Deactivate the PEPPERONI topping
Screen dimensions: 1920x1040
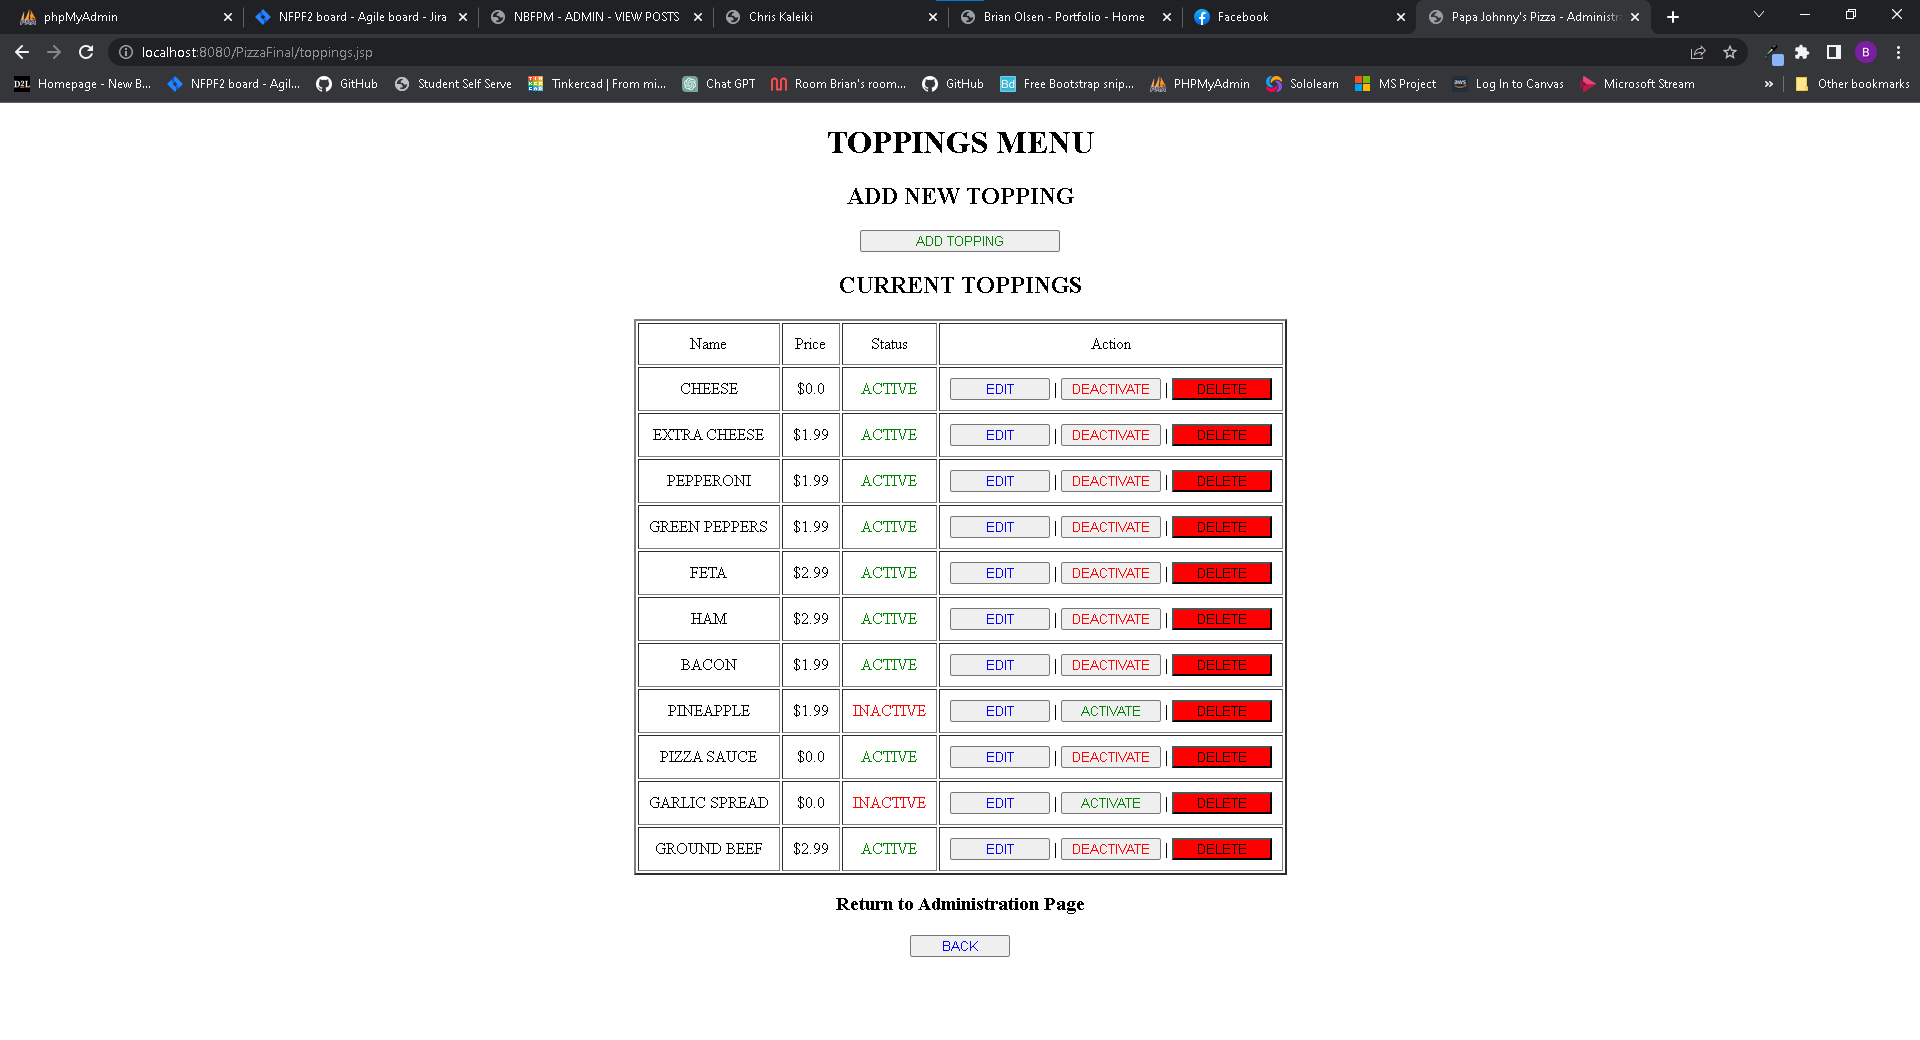(x=1110, y=481)
